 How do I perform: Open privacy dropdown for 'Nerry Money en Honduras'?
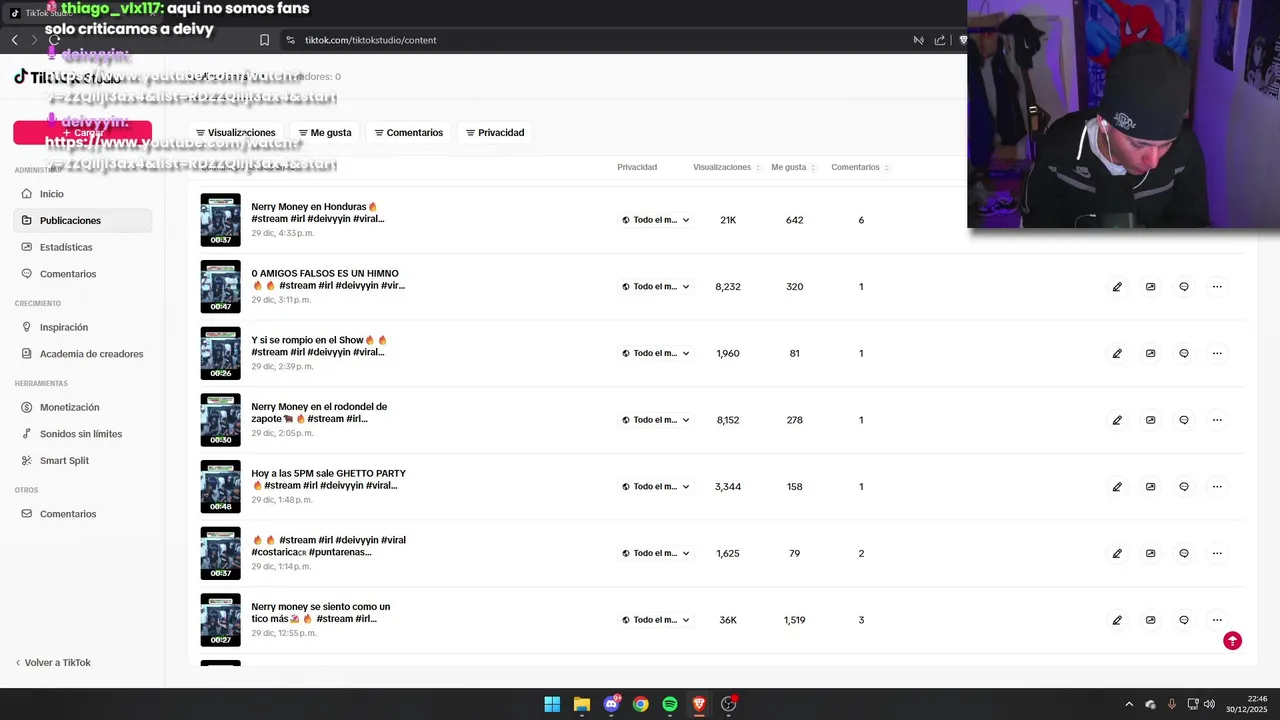coord(656,220)
